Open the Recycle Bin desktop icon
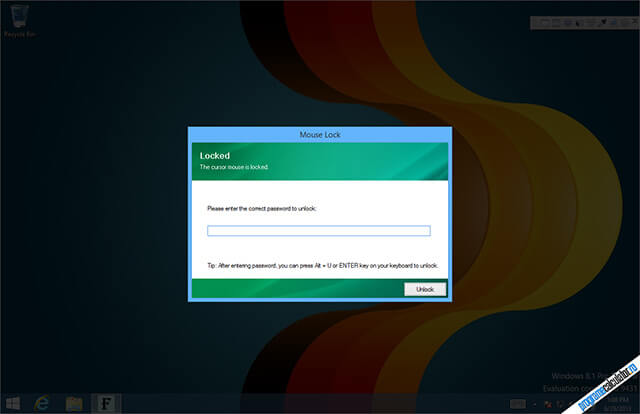This screenshot has width=640, height=414. pos(20,20)
